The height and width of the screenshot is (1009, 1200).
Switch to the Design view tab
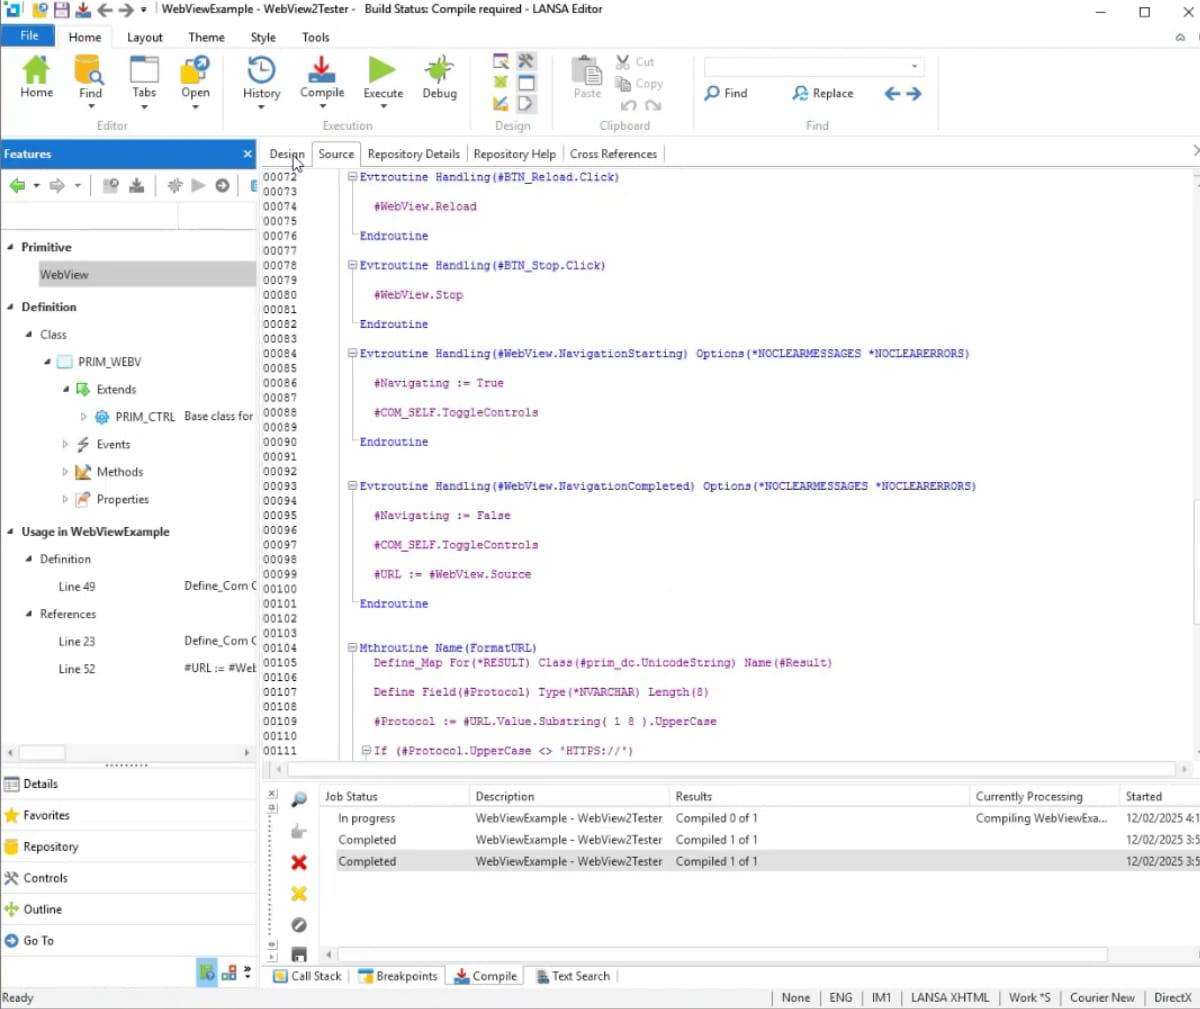[x=286, y=154]
